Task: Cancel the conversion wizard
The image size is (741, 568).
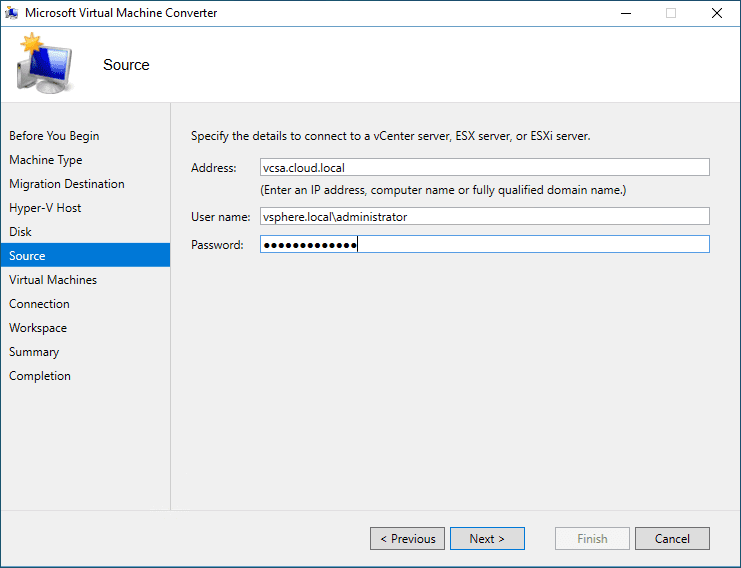Action: [672, 539]
